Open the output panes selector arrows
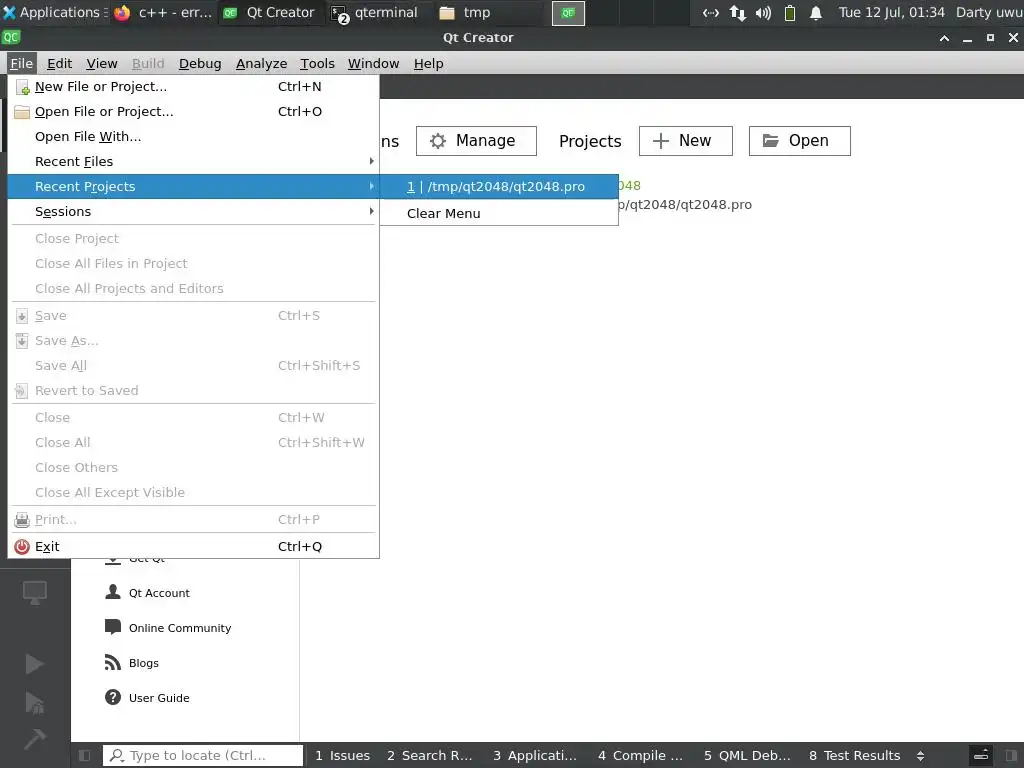Screen dimensions: 1024x768 coord(920,756)
